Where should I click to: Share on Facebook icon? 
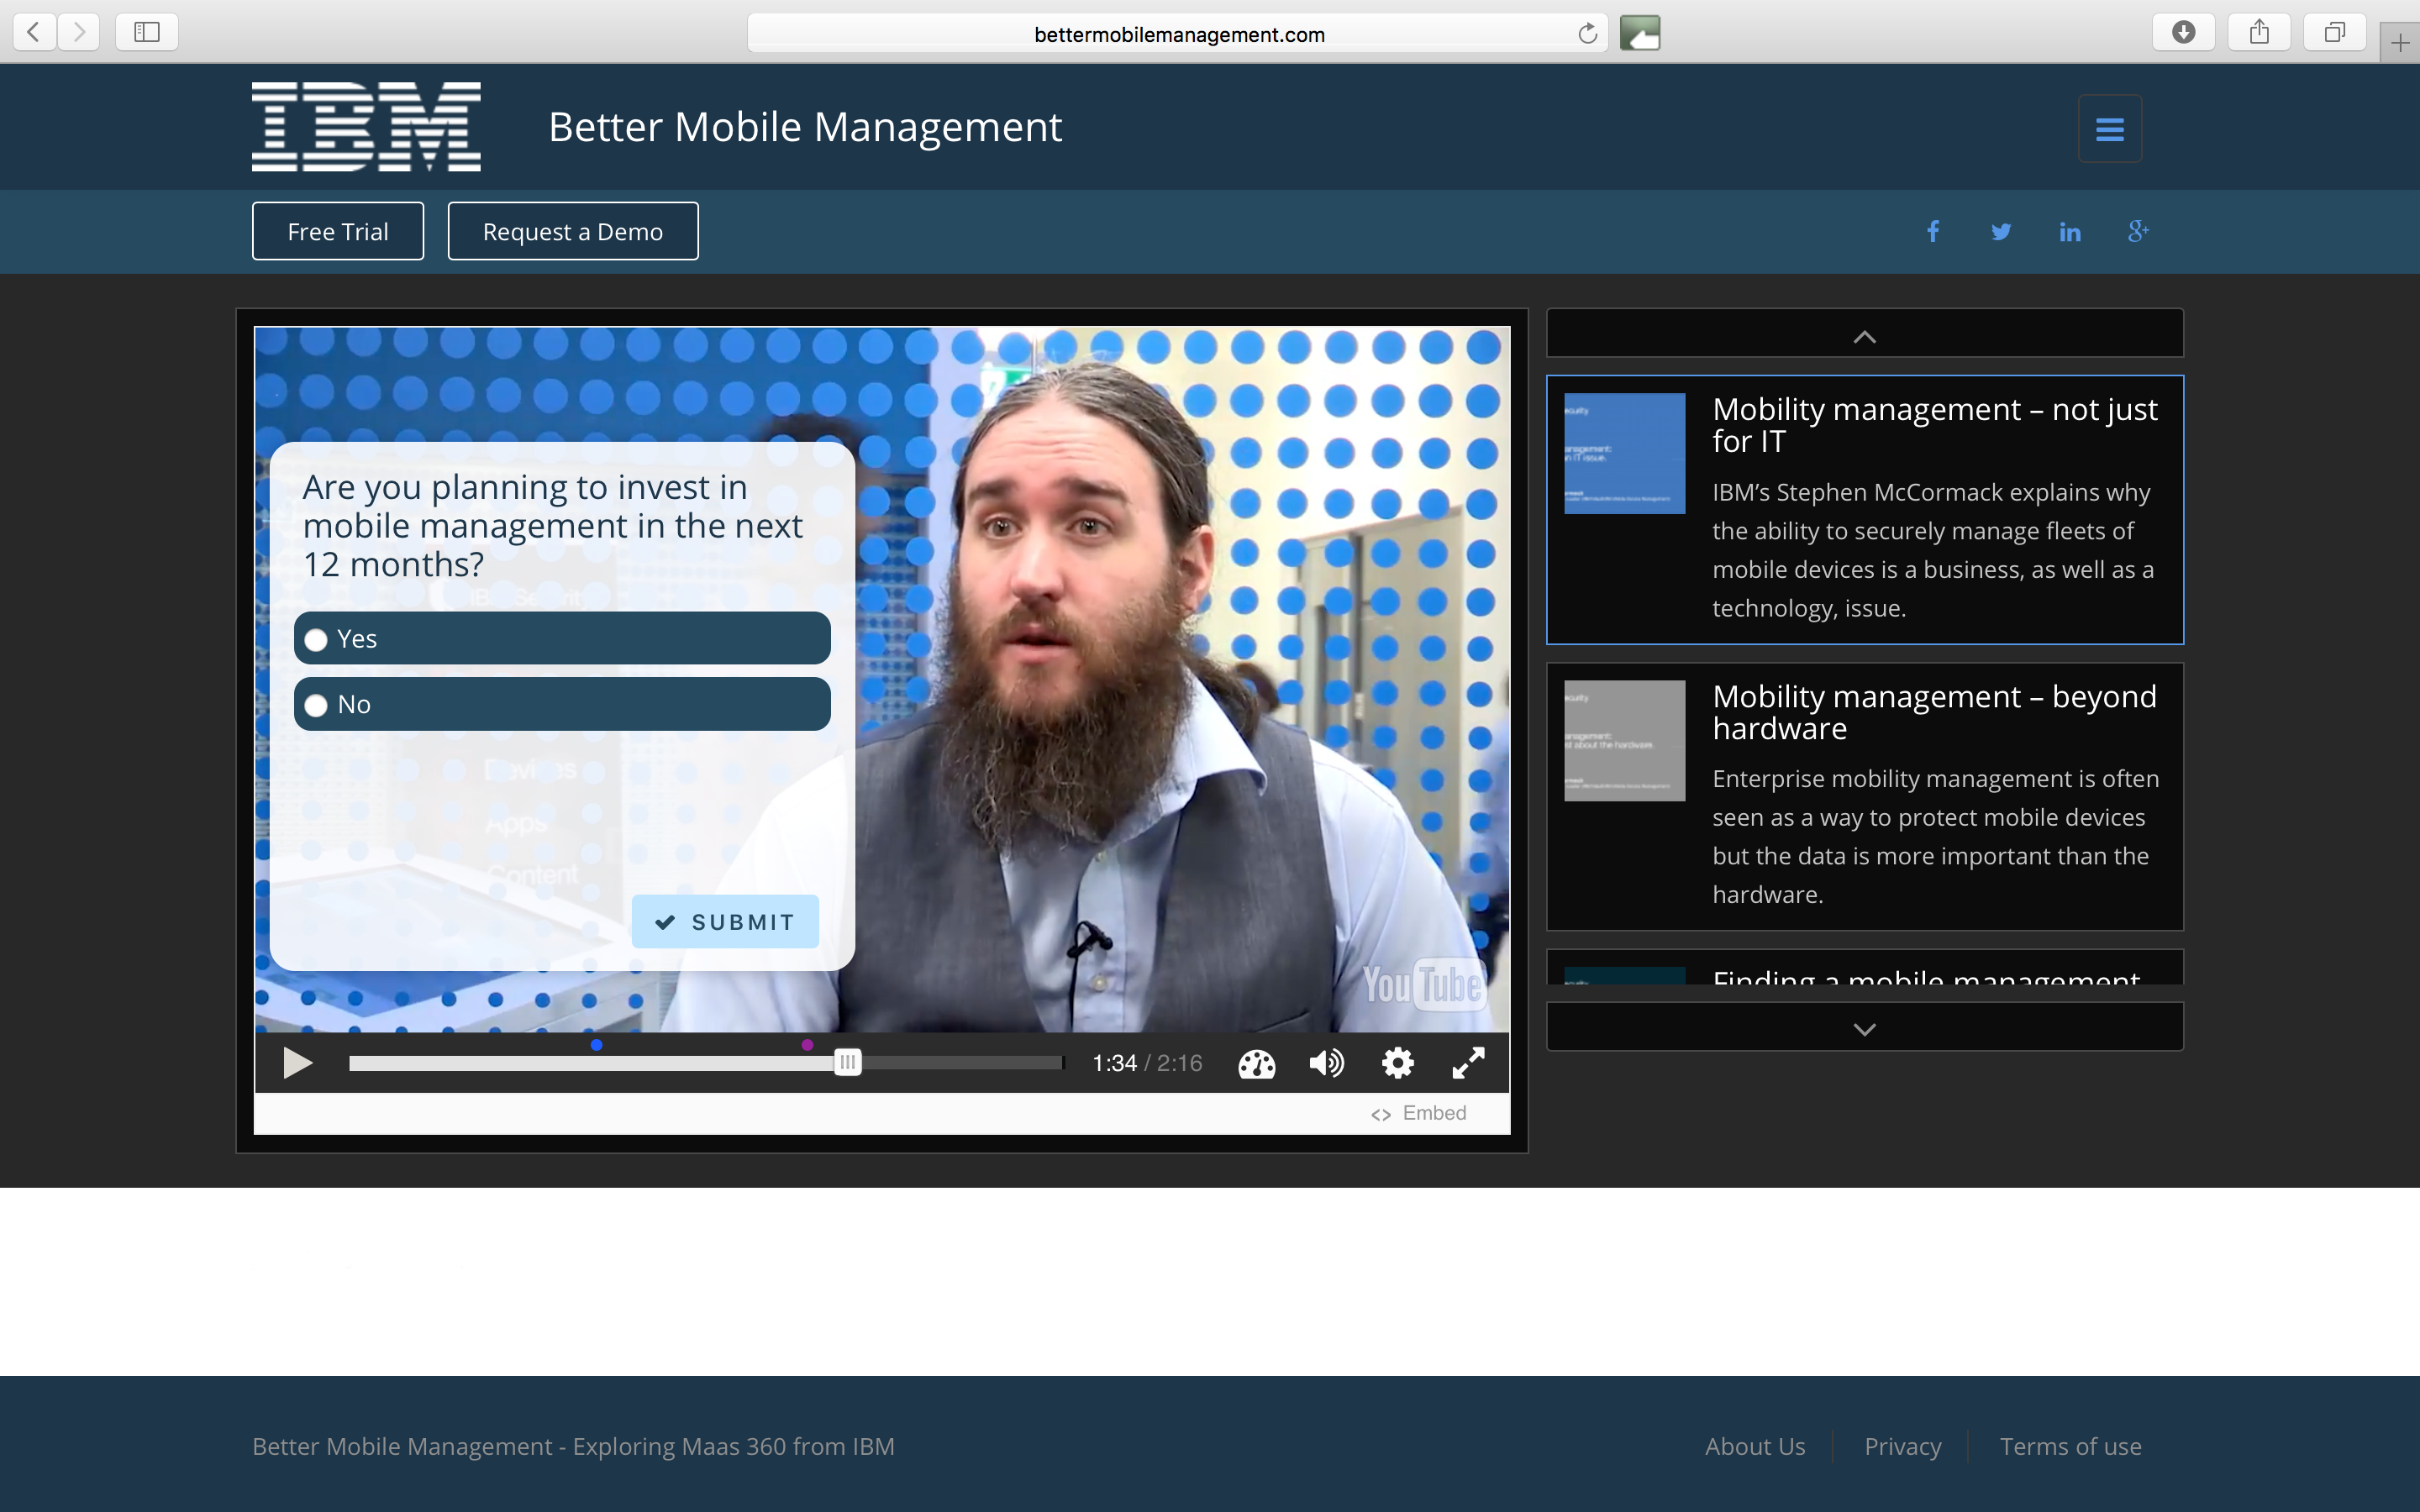(1933, 232)
